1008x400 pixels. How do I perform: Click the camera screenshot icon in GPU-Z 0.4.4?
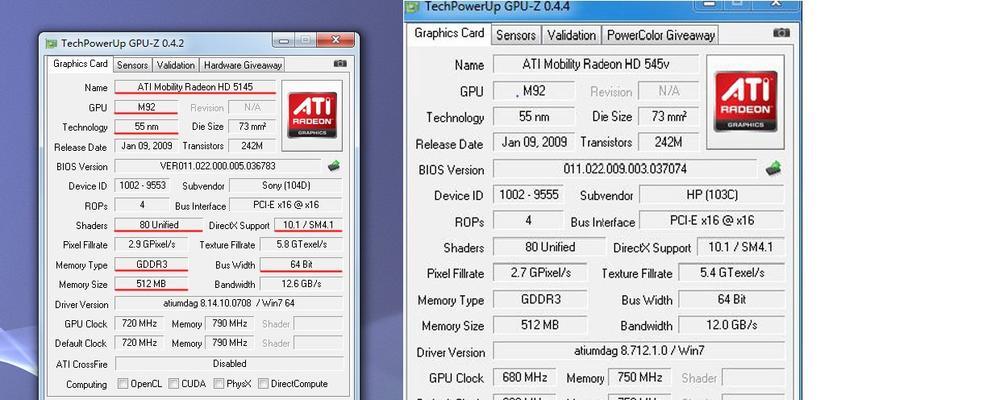coord(782,32)
